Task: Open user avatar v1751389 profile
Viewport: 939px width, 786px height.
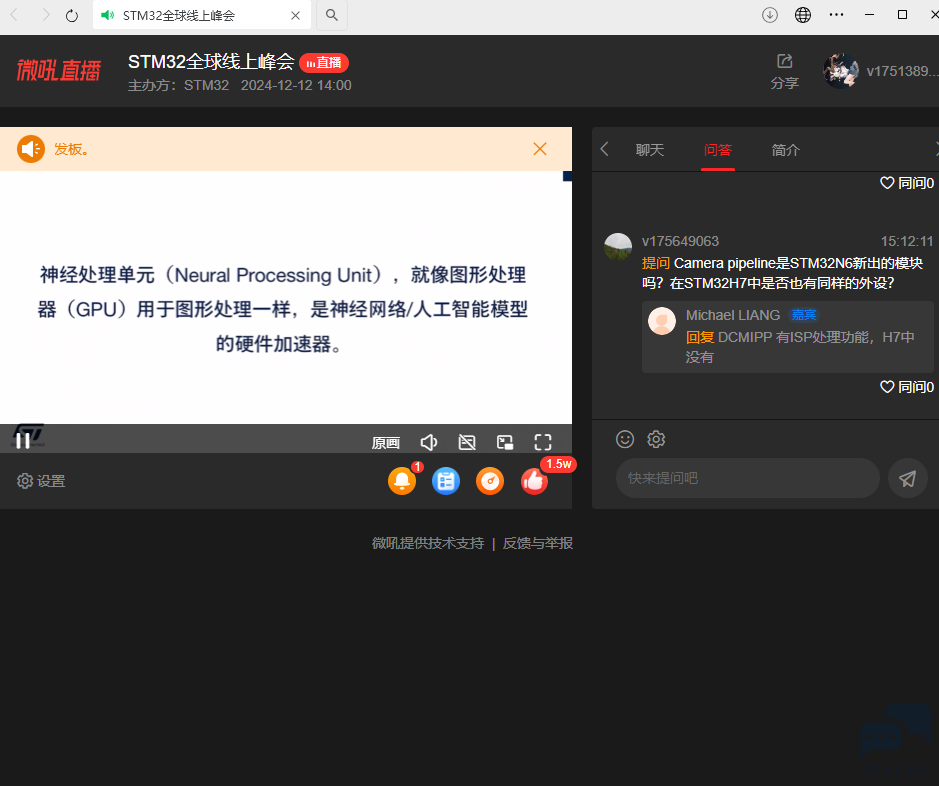Action: click(x=841, y=71)
